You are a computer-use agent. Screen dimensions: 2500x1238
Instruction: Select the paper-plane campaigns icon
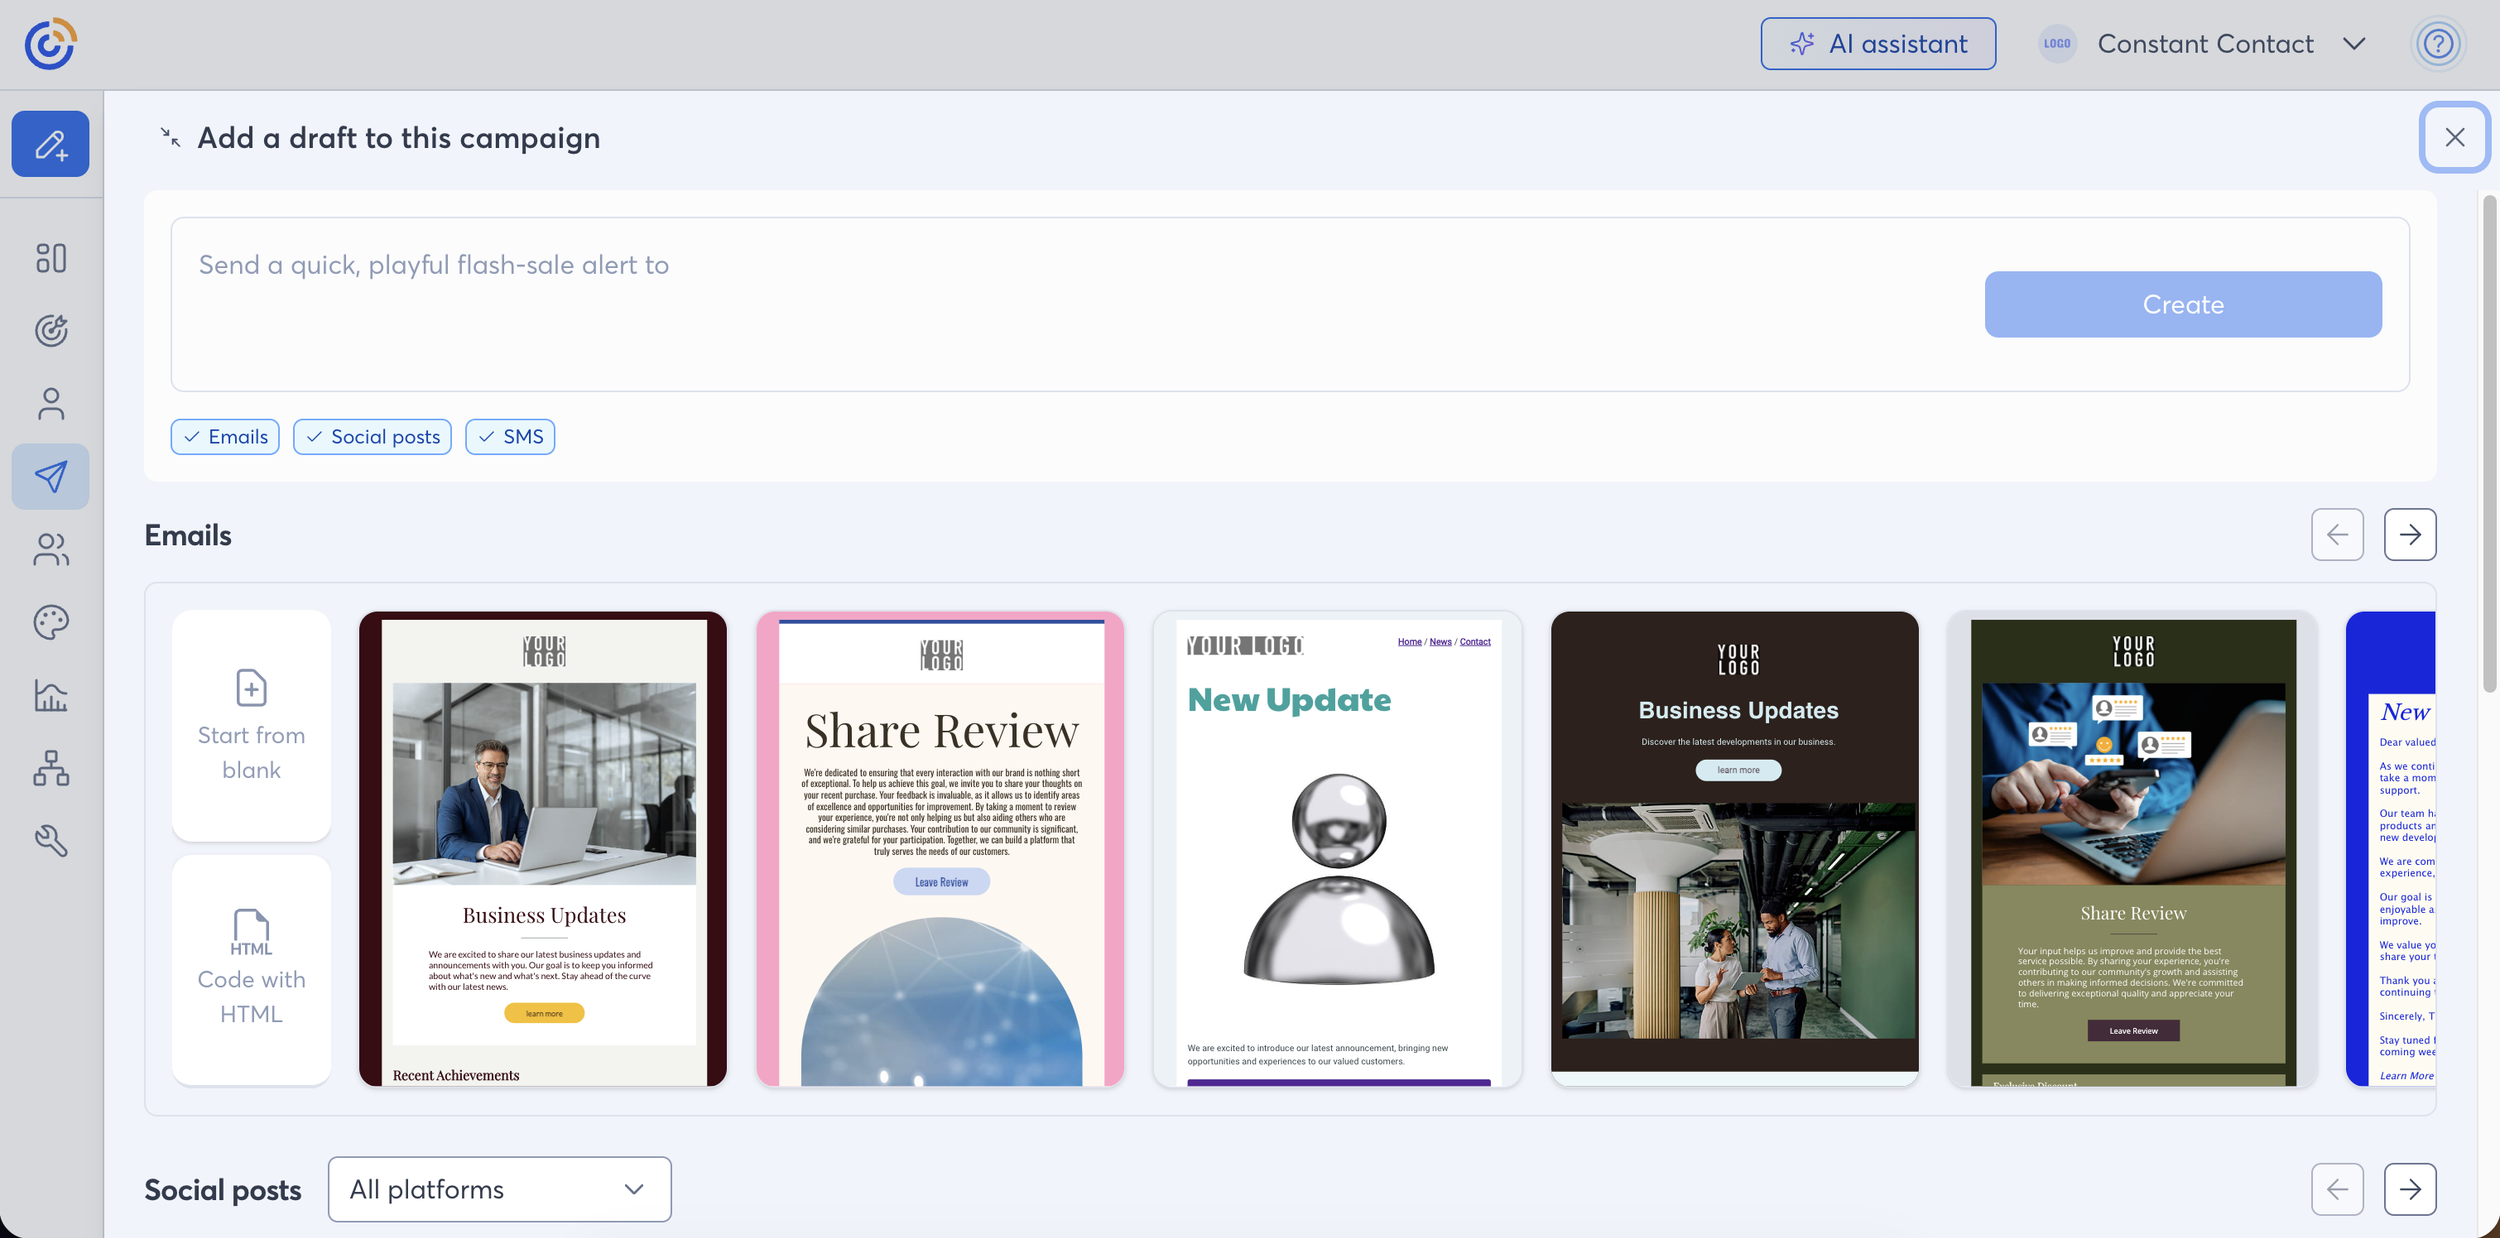(50, 477)
